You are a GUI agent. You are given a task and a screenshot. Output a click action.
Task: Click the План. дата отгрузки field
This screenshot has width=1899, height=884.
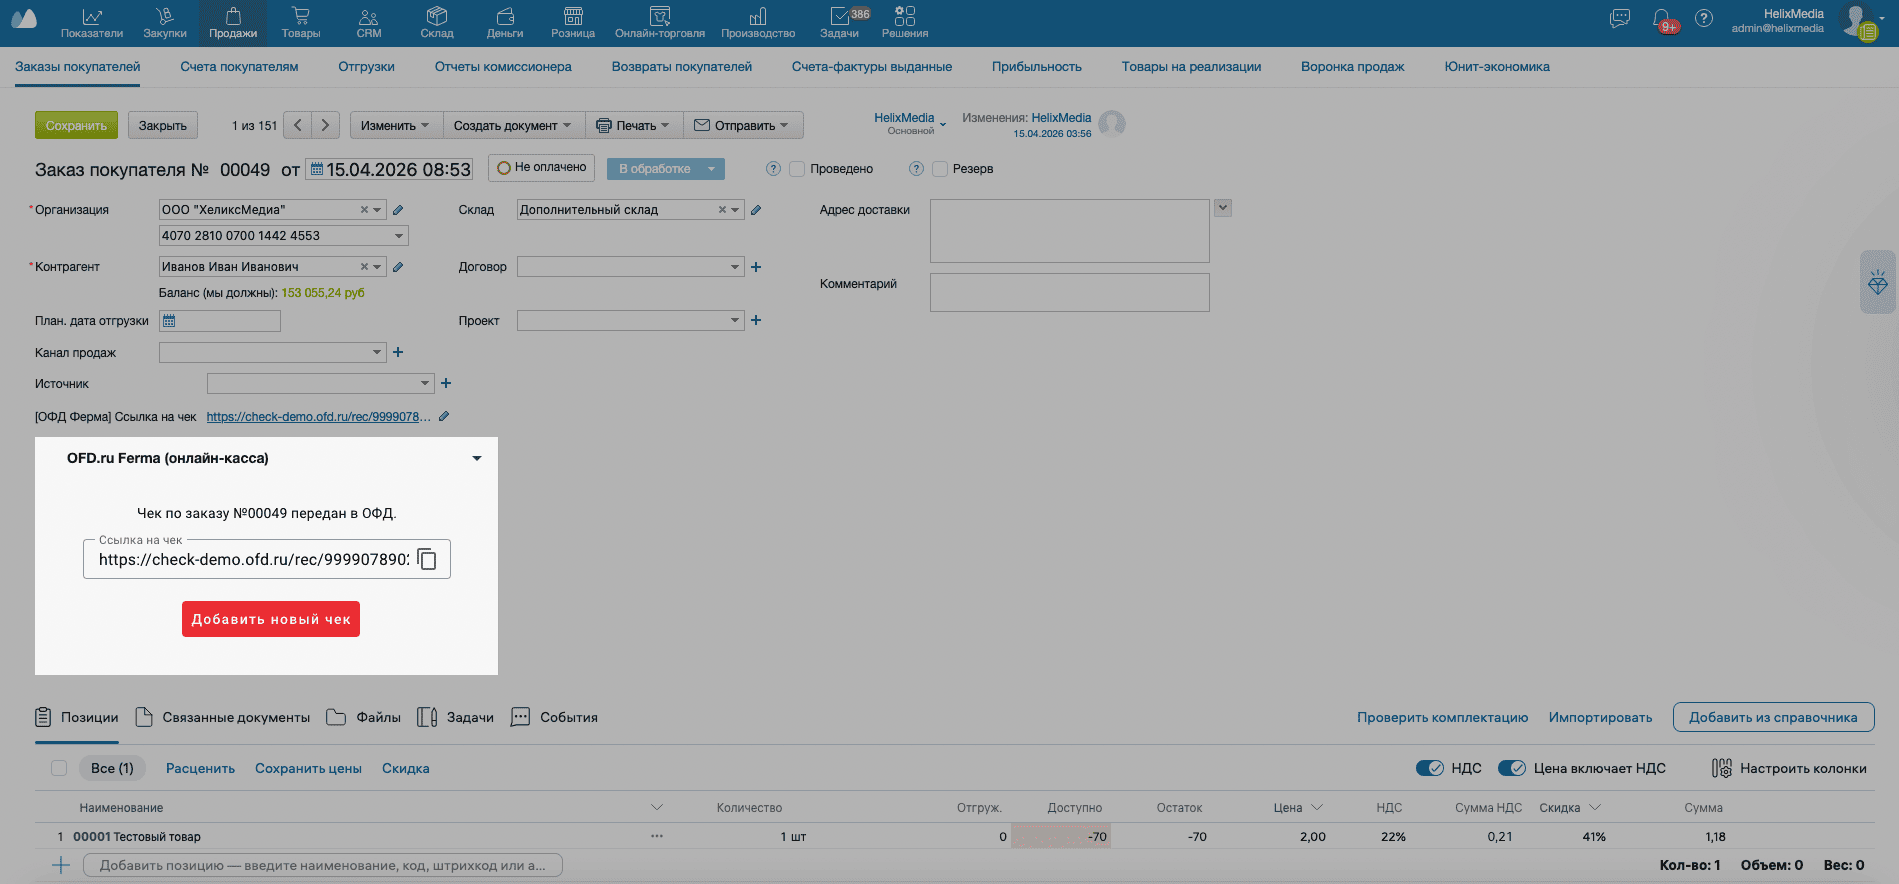coord(220,321)
